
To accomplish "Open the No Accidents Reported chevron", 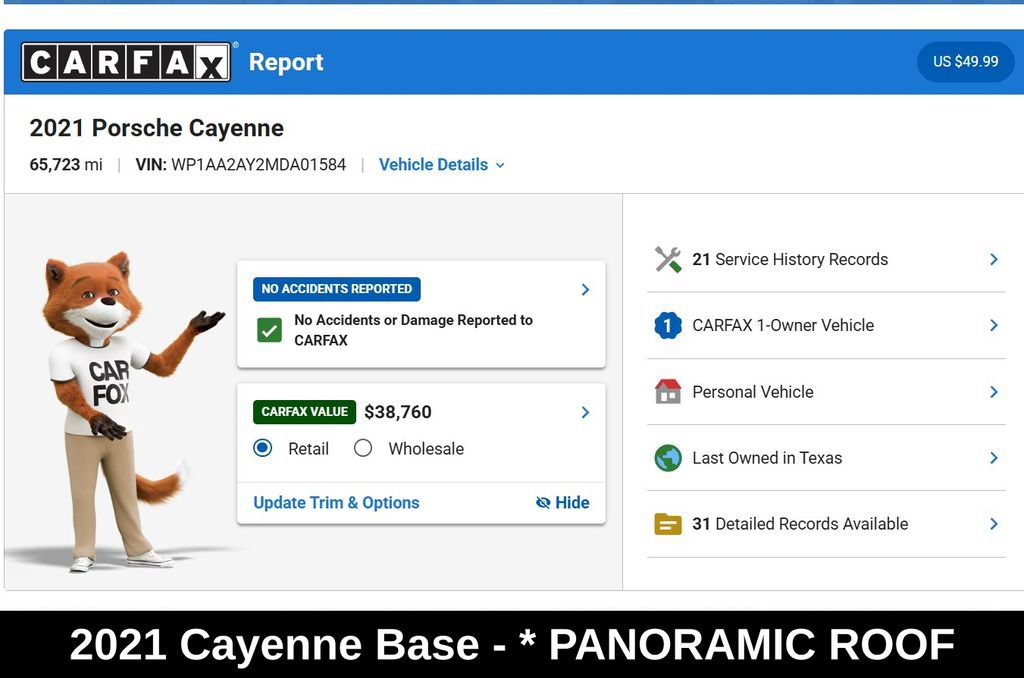I will pyautogui.click(x=585, y=289).
